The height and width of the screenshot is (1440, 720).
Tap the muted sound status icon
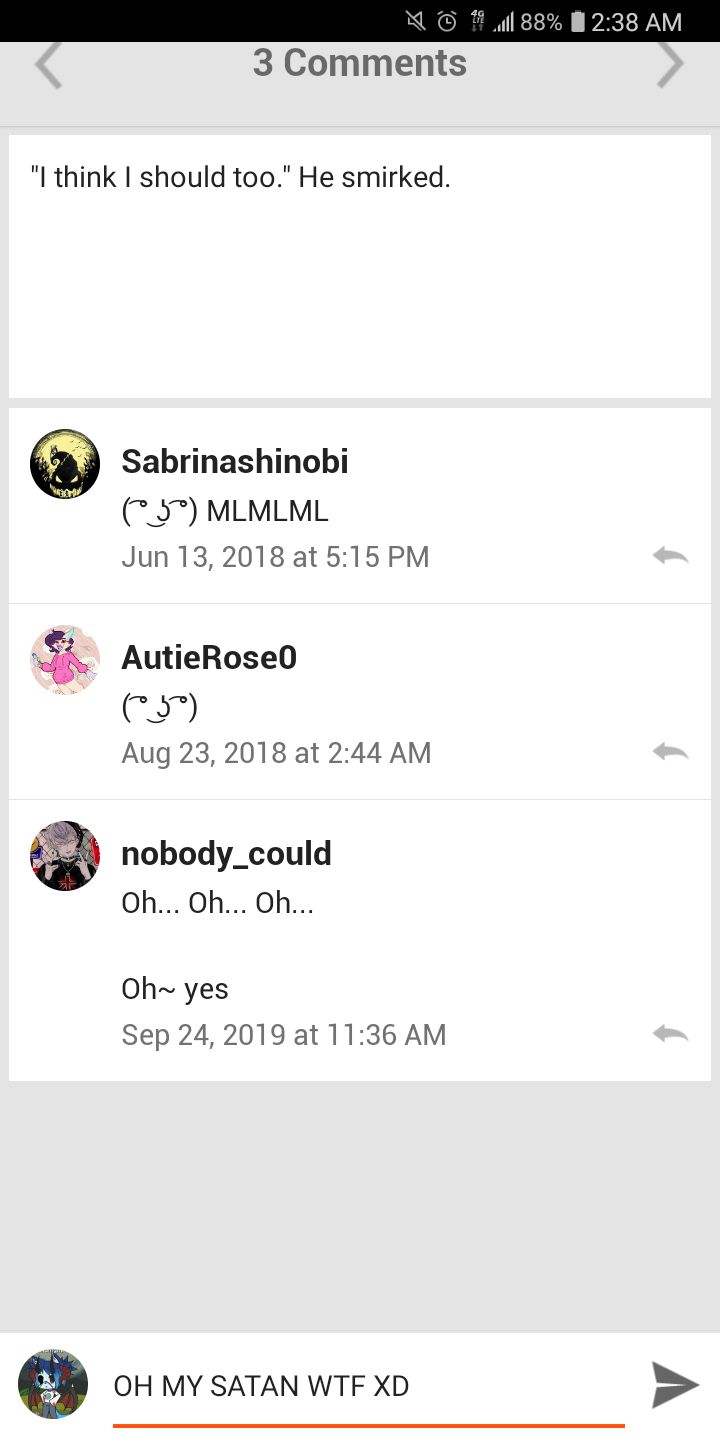[415, 21]
